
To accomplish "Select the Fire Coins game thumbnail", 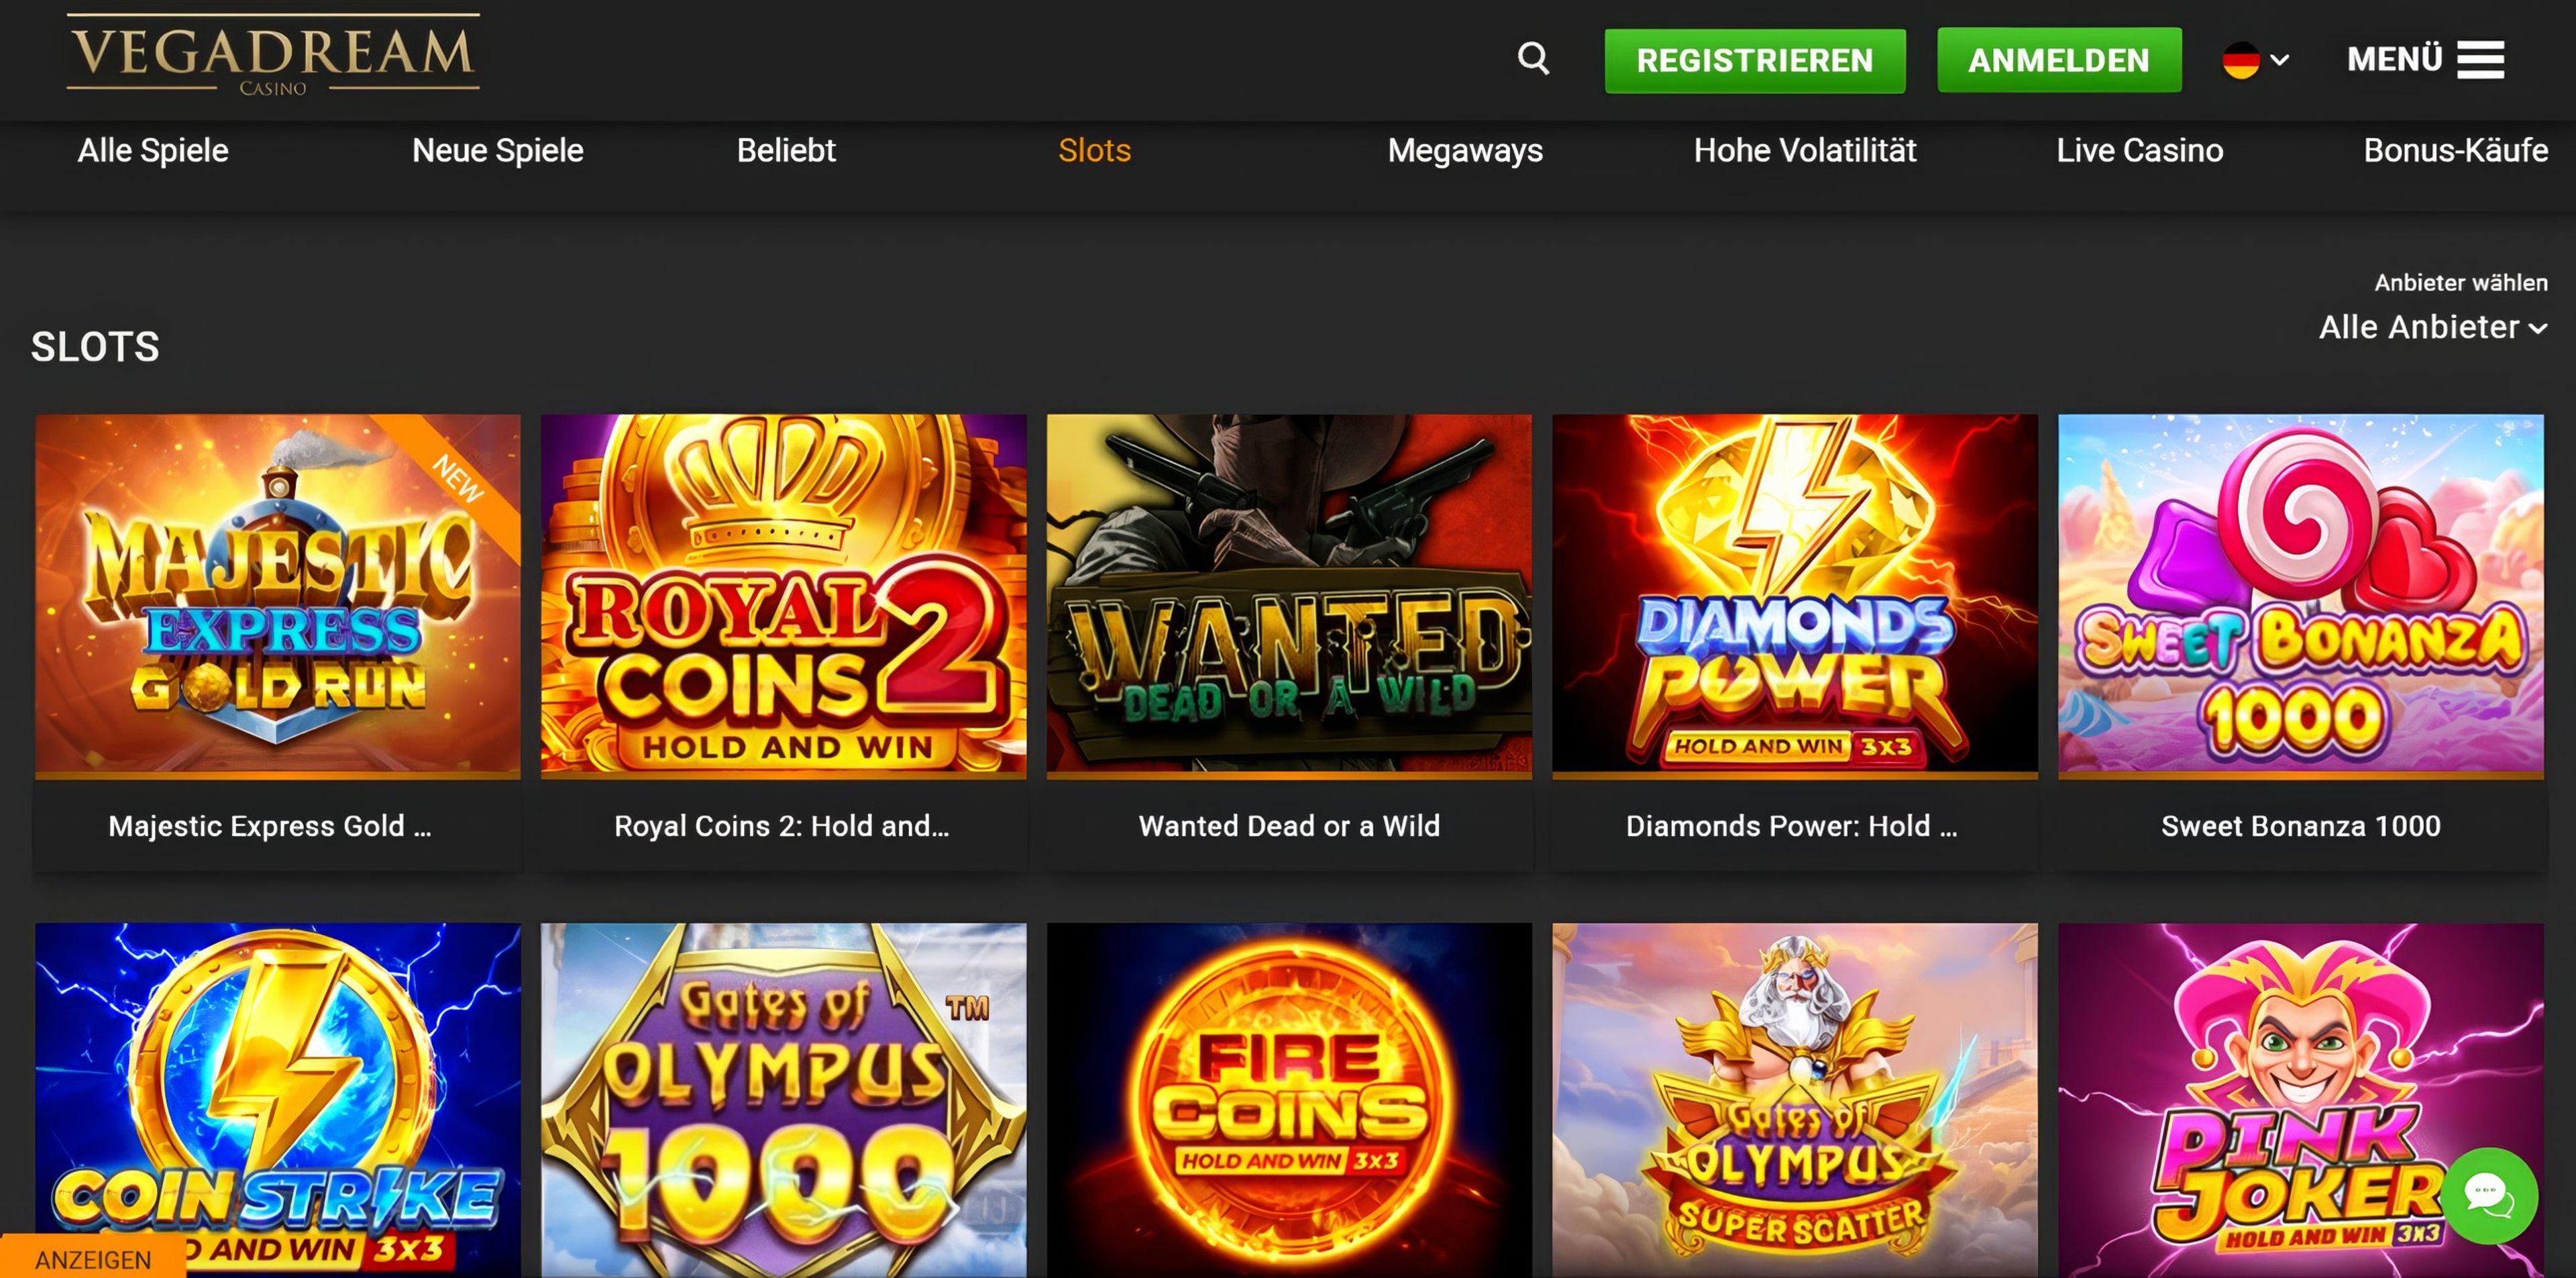I will (x=1289, y=1100).
